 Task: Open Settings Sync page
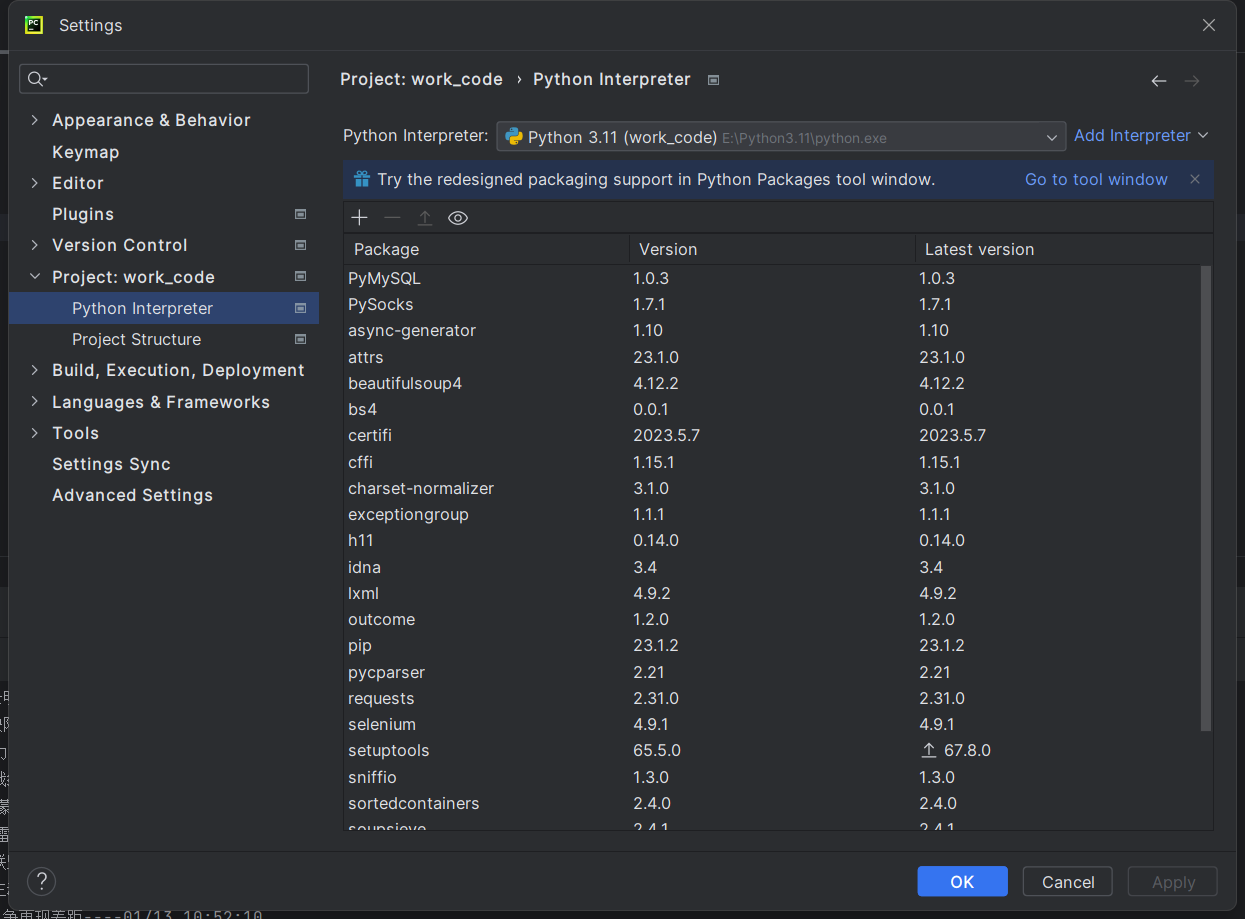click(x=111, y=464)
